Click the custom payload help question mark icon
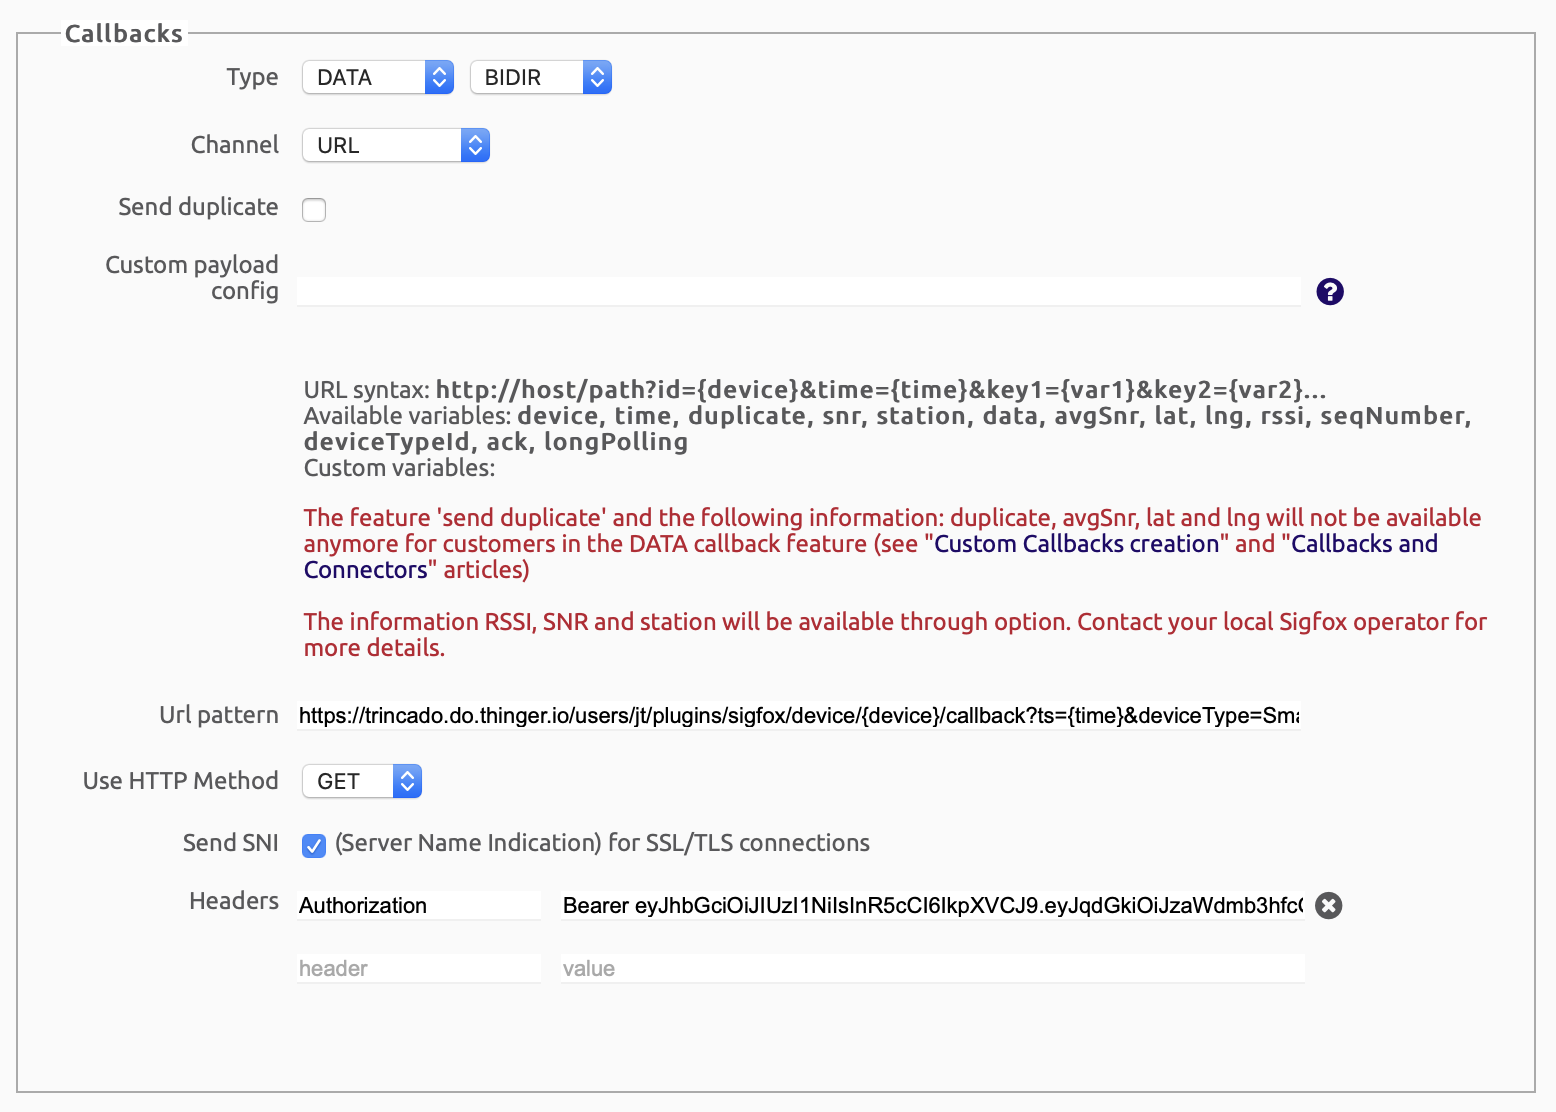1556x1112 pixels. (x=1329, y=291)
